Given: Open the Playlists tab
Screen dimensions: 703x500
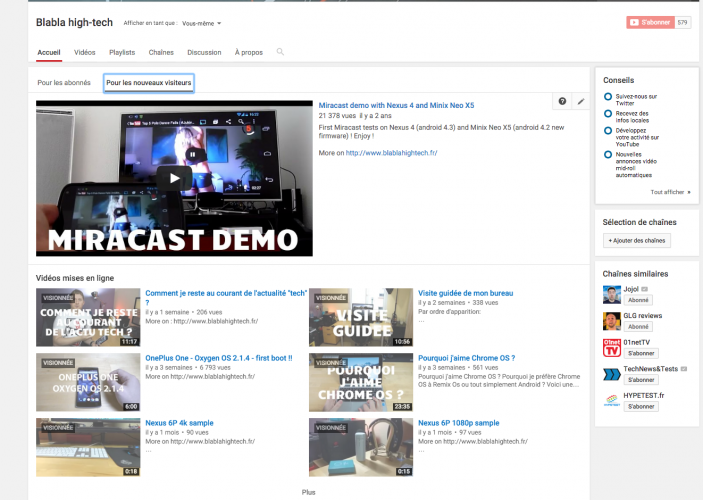Looking at the screenshot, I should 122,52.
